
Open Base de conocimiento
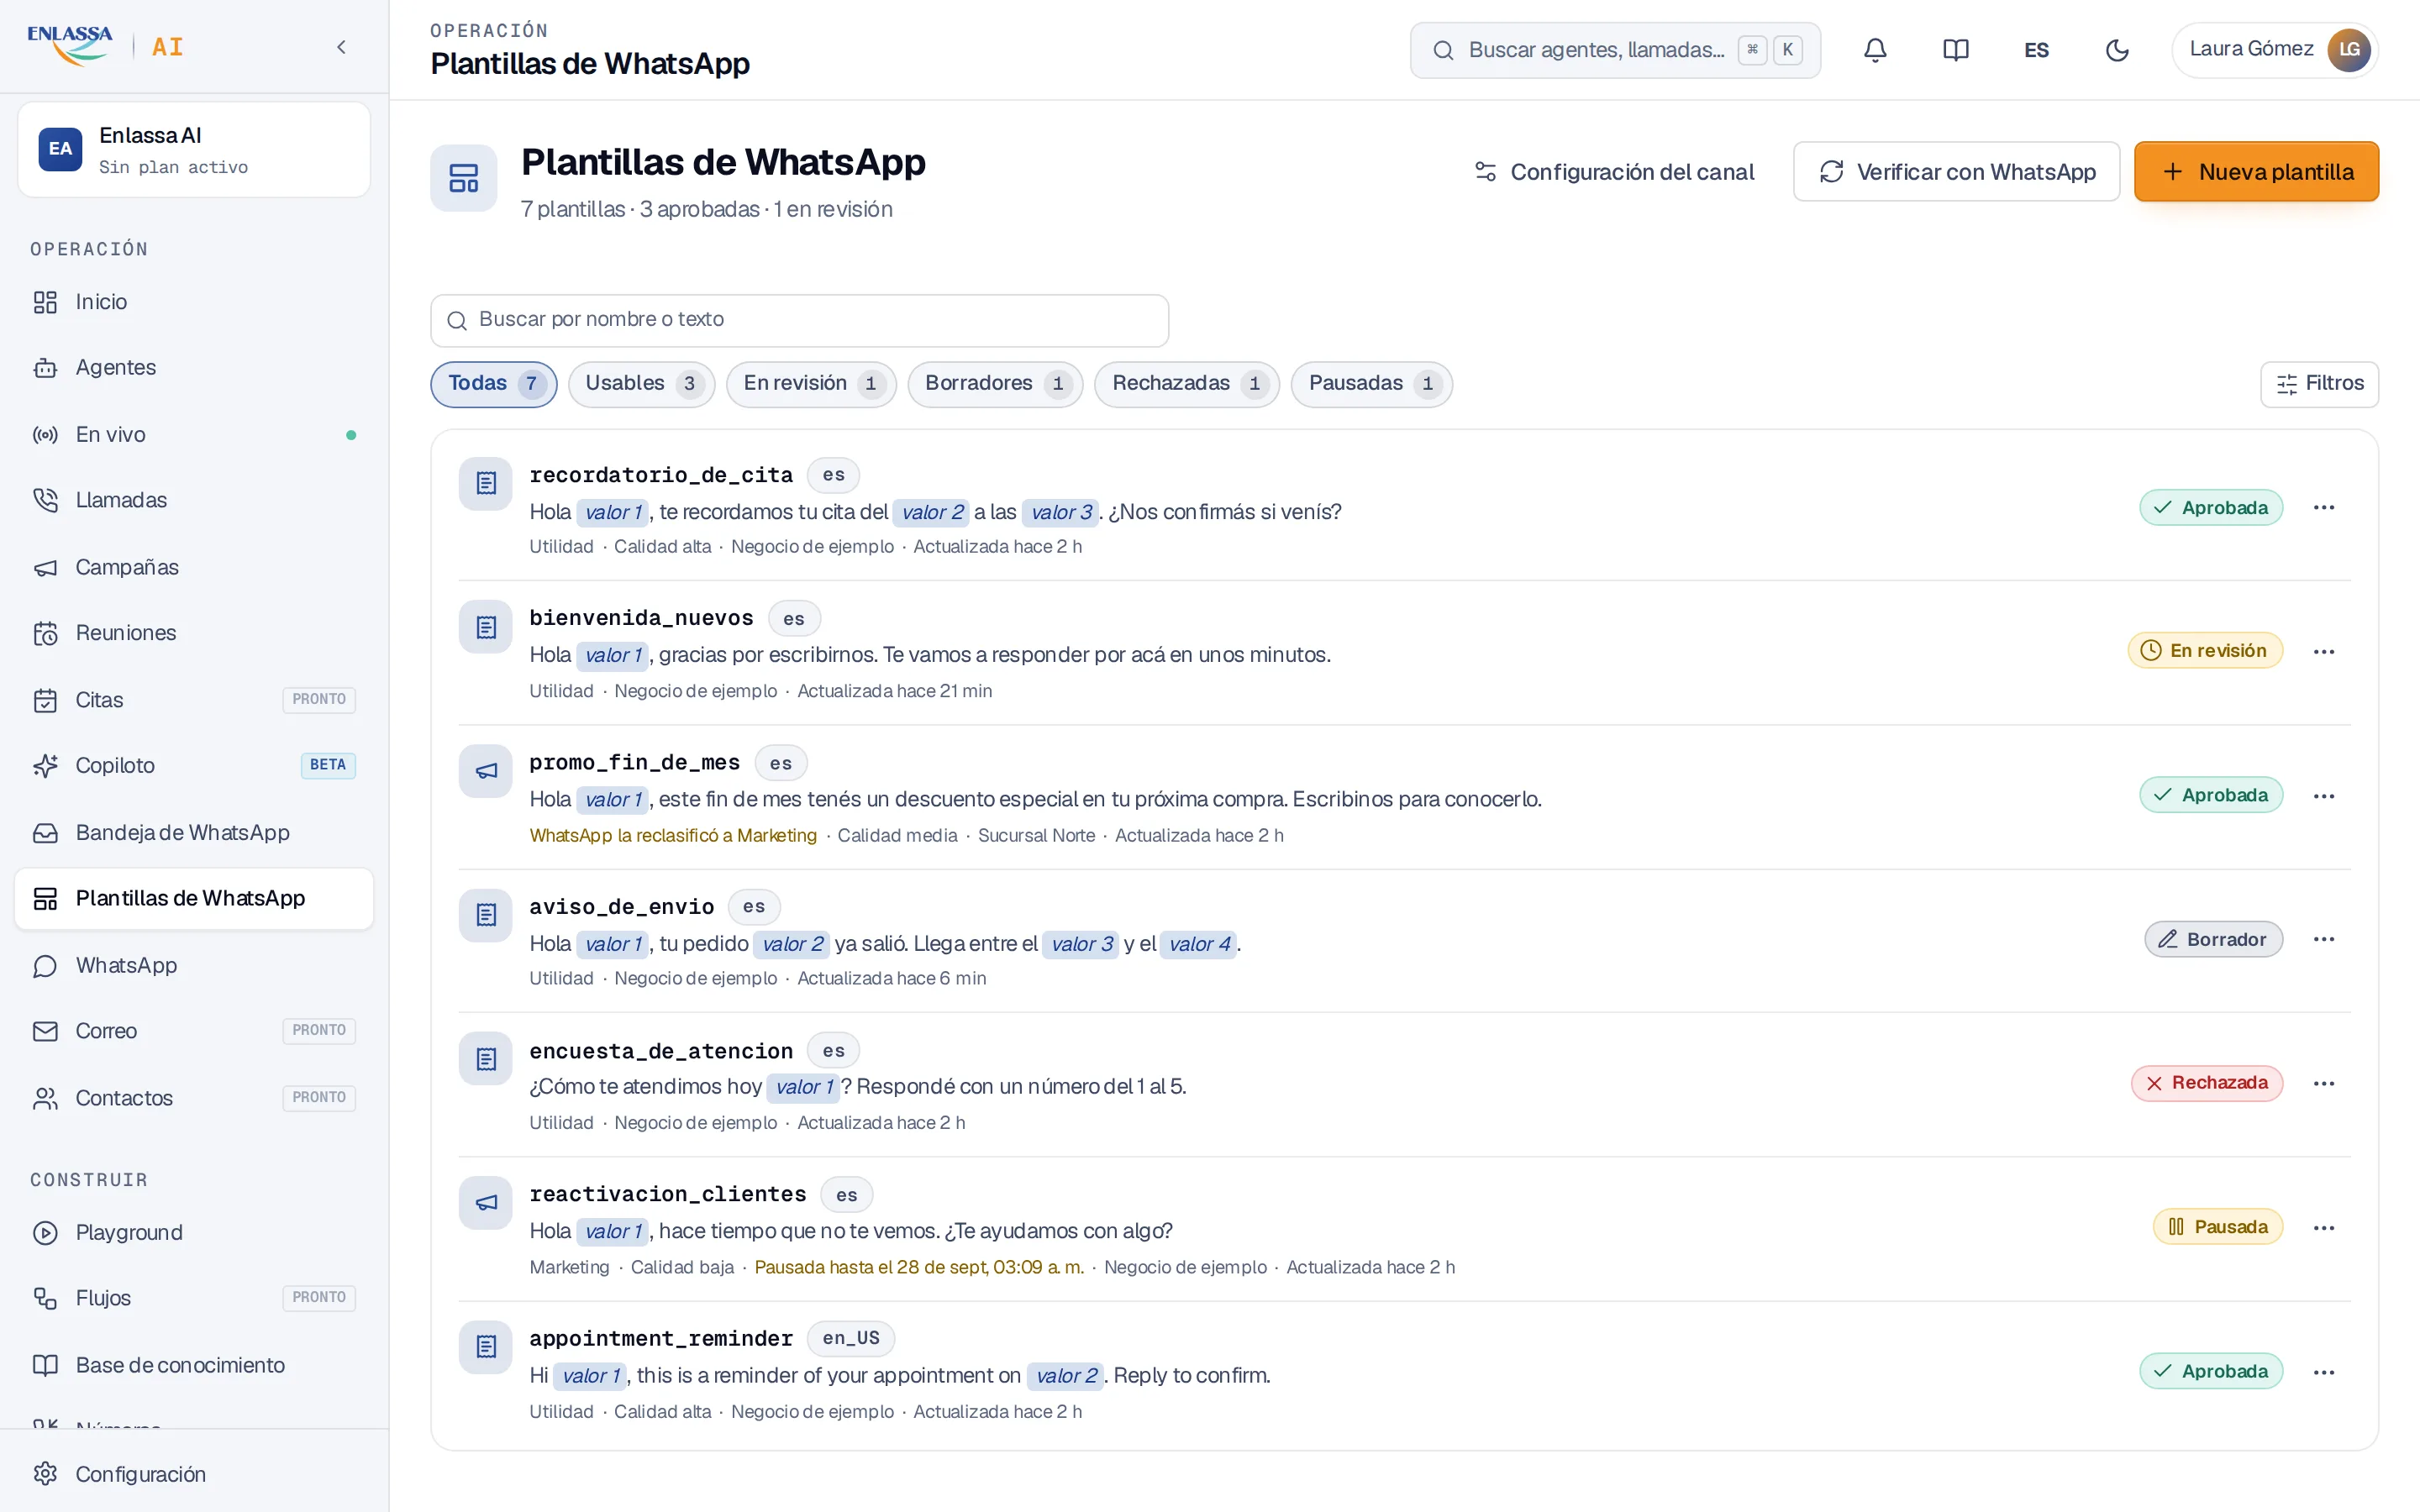pos(194,1366)
